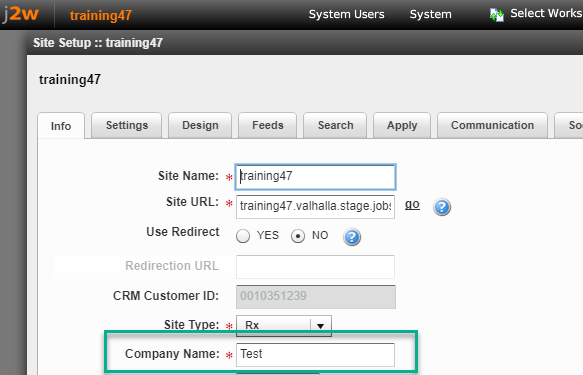Switch to the Search tab
This screenshot has width=583, height=375.
pyautogui.click(x=335, y=125)
